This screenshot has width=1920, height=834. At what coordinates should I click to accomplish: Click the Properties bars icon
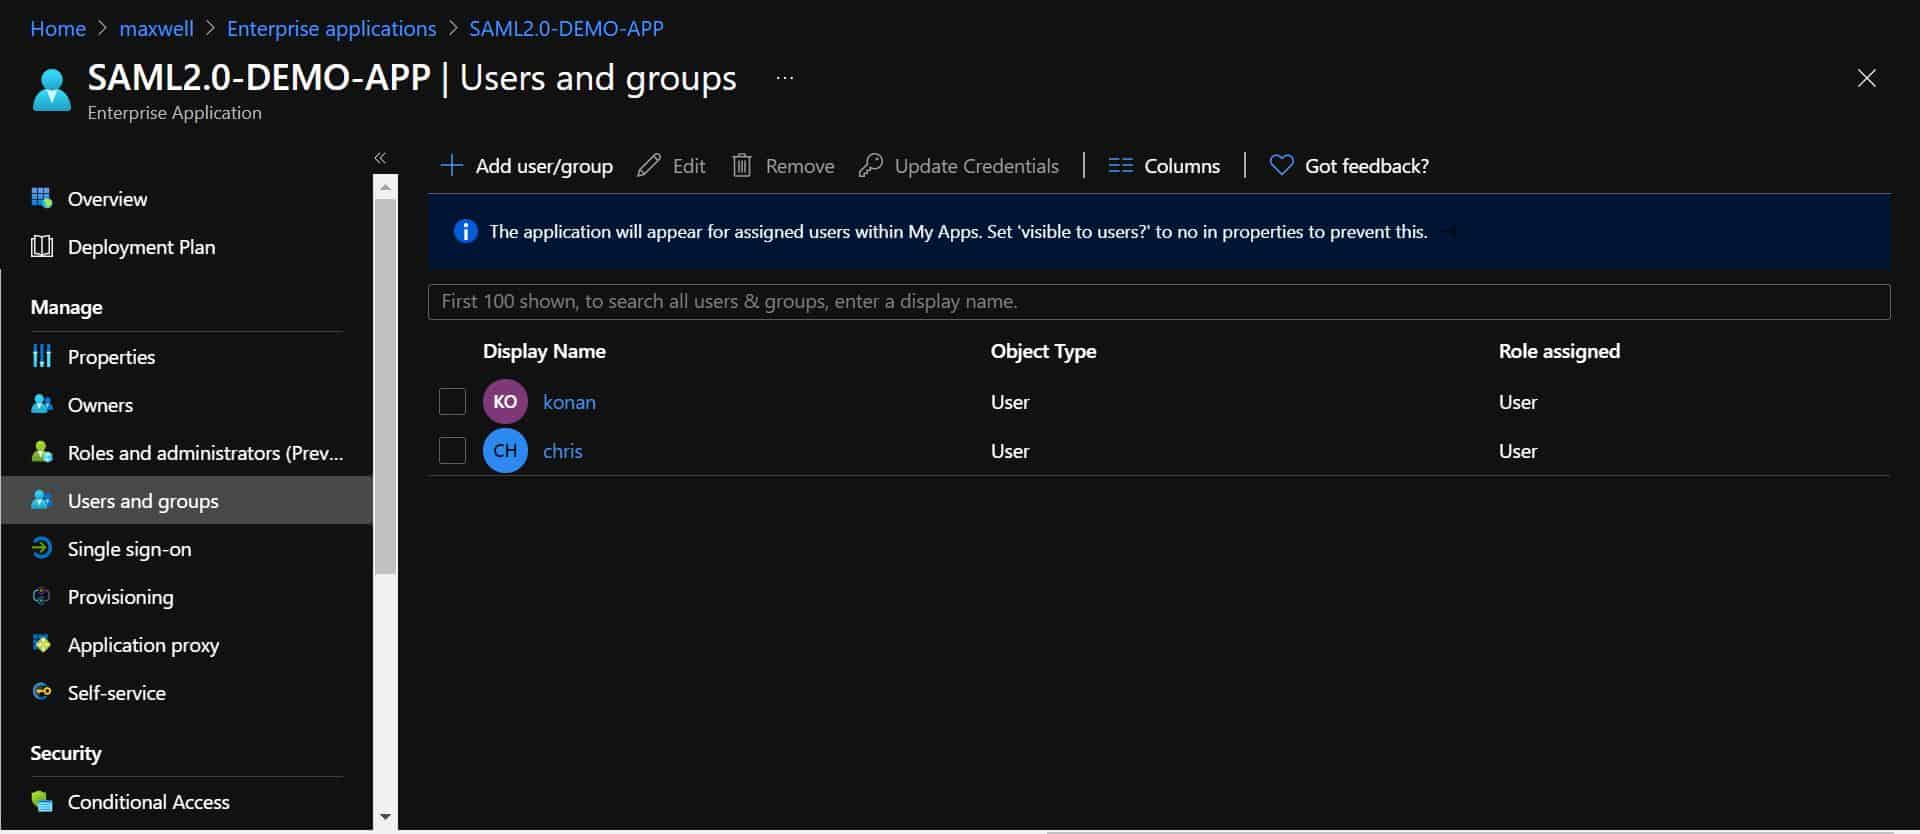coord(41,356)
